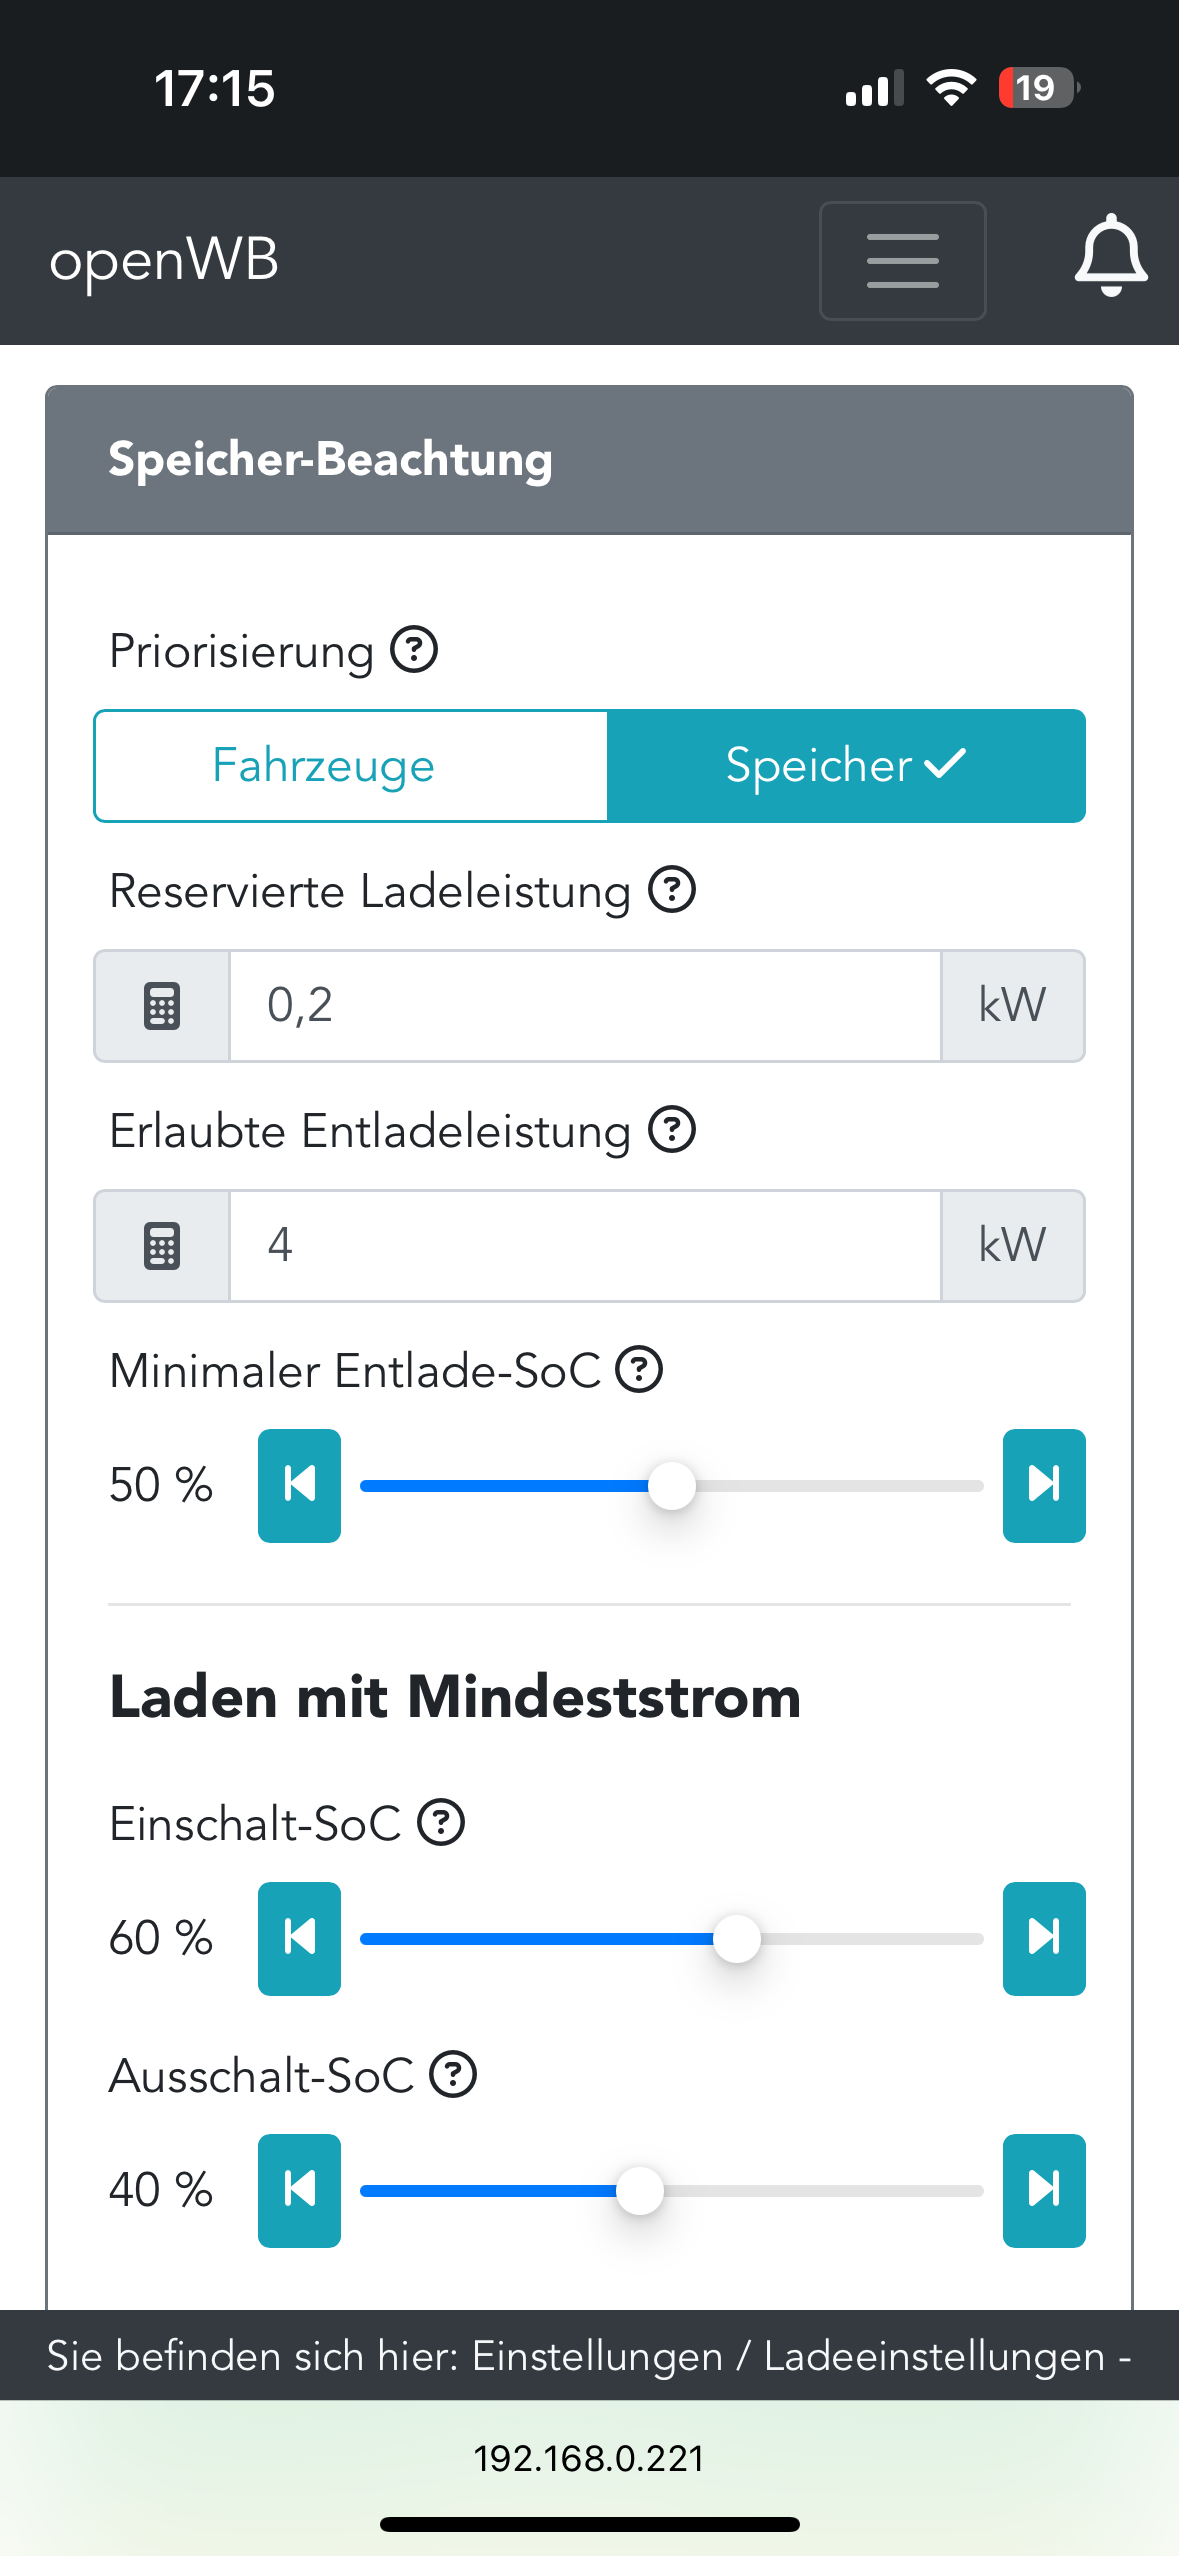The height and width of the screenshot is (2556, 1179).
Task: Increase Minimaler Entlade-SoC value
Action: click(x=1044, y=1485)
